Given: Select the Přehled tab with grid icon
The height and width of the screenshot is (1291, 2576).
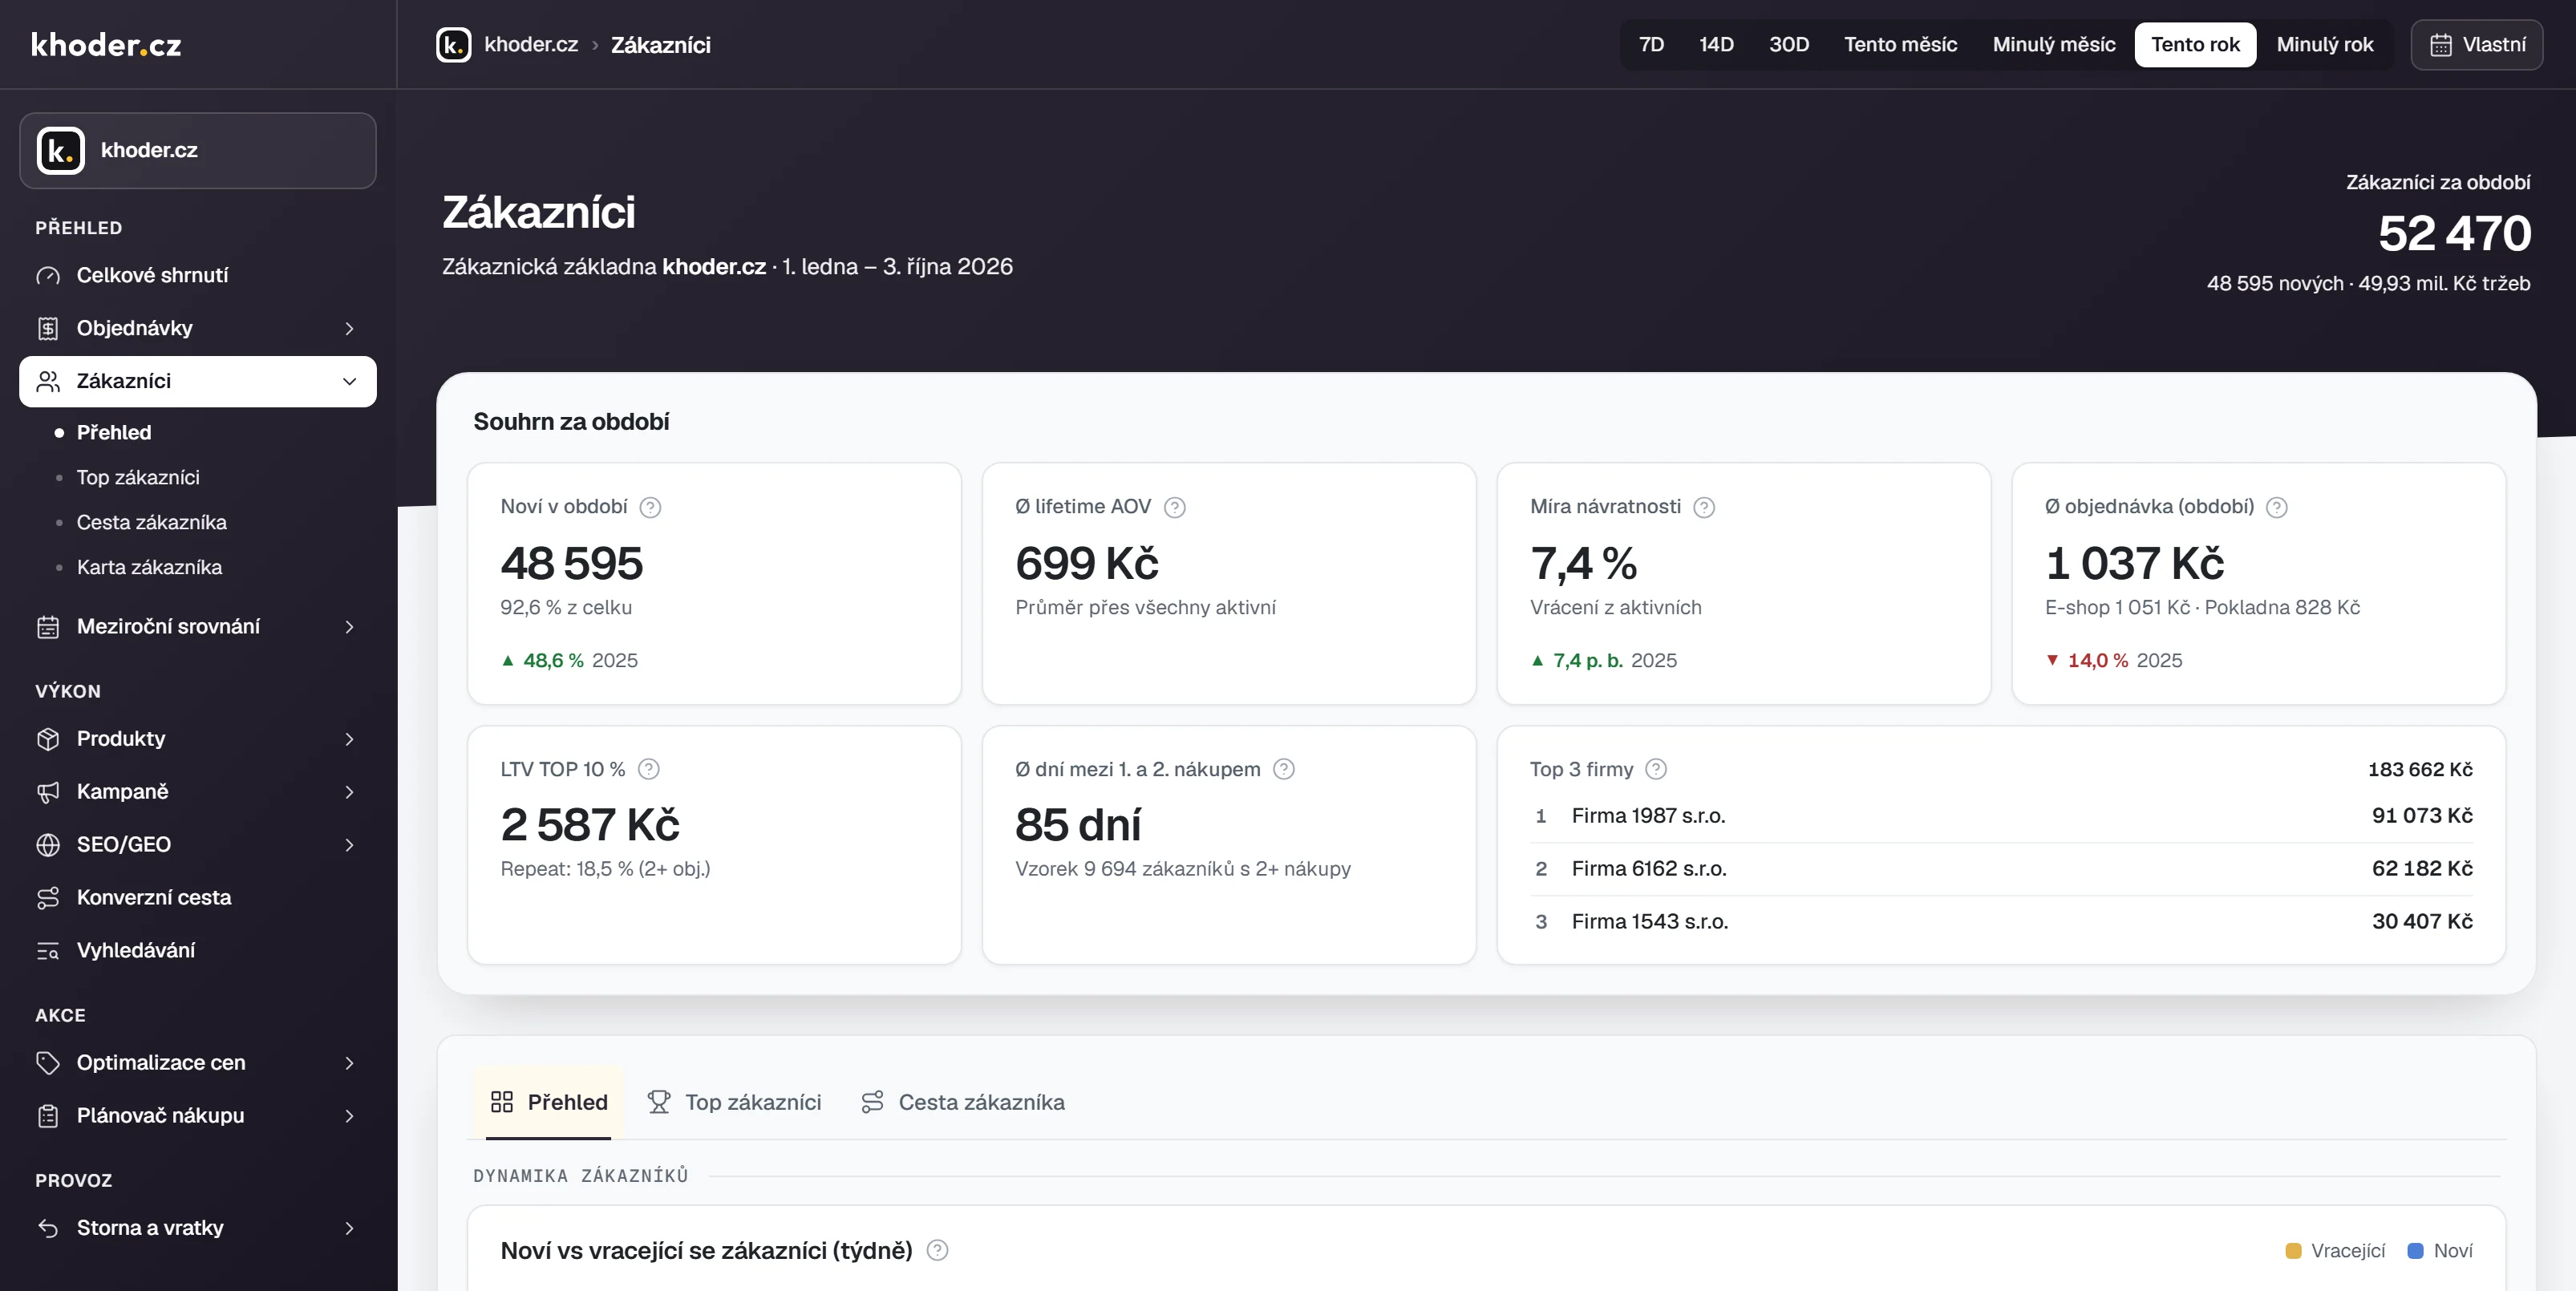Looking at the screenshot, I should (x=548, y=1102).
